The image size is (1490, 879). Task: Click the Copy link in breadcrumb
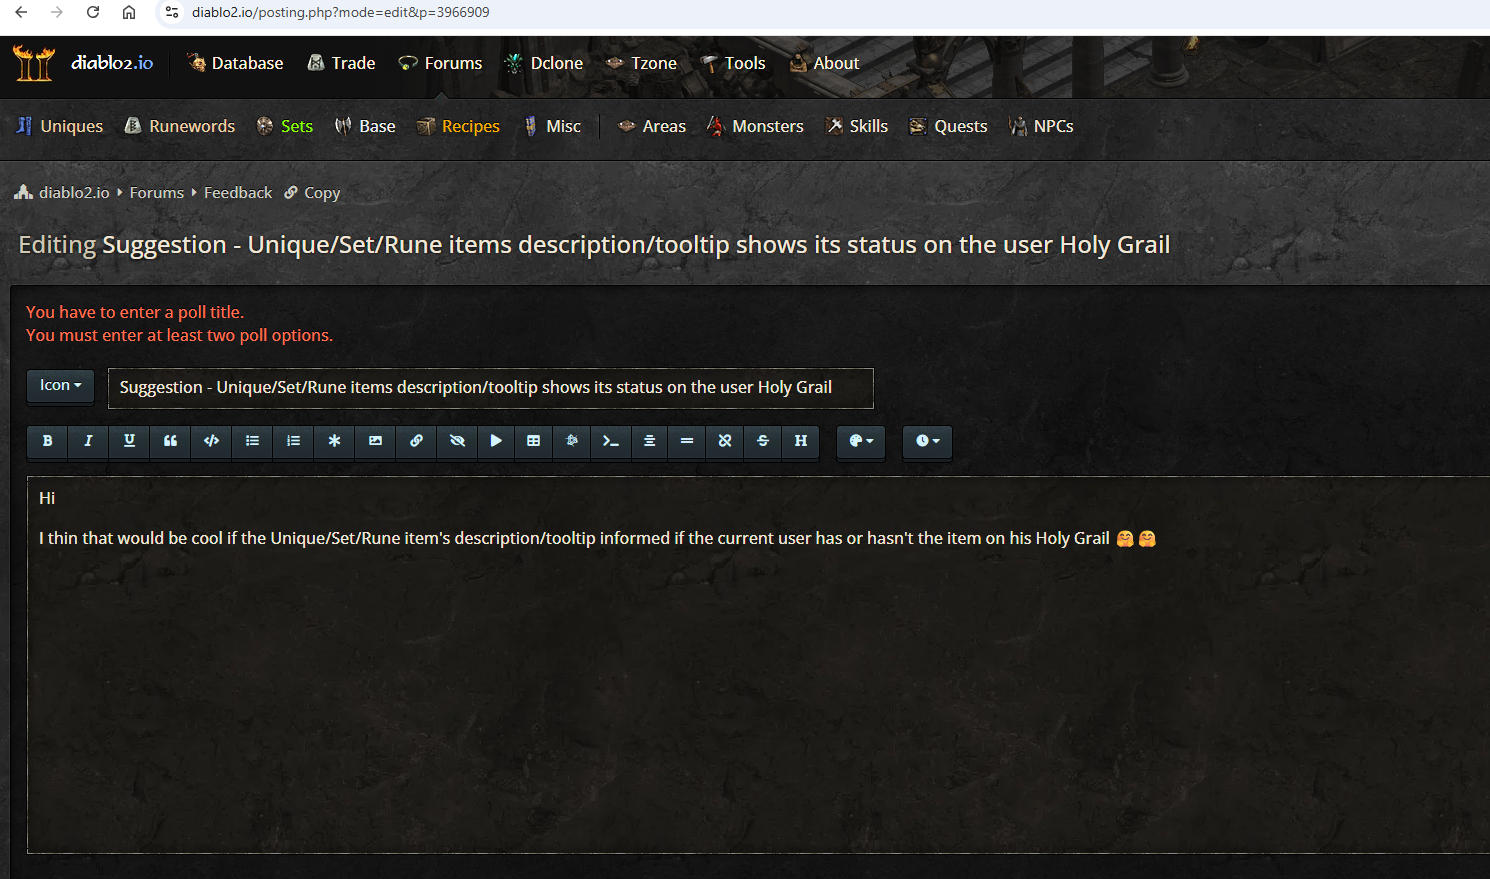[313, 193]
